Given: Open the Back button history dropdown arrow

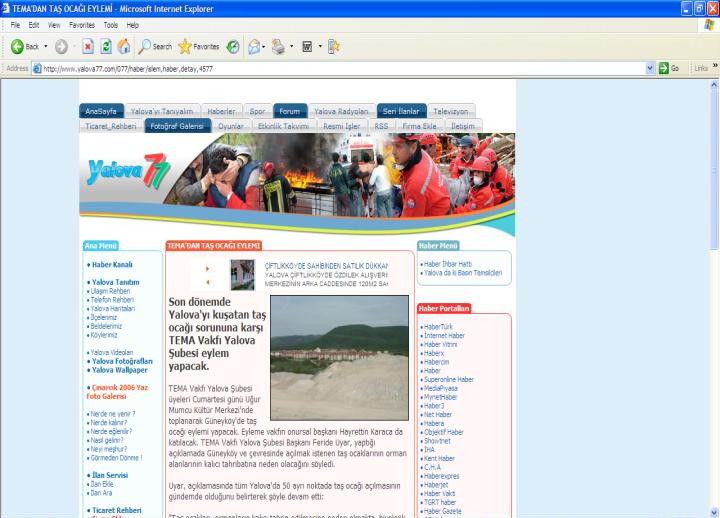Looking at the screenshot, I should point(45,46).
